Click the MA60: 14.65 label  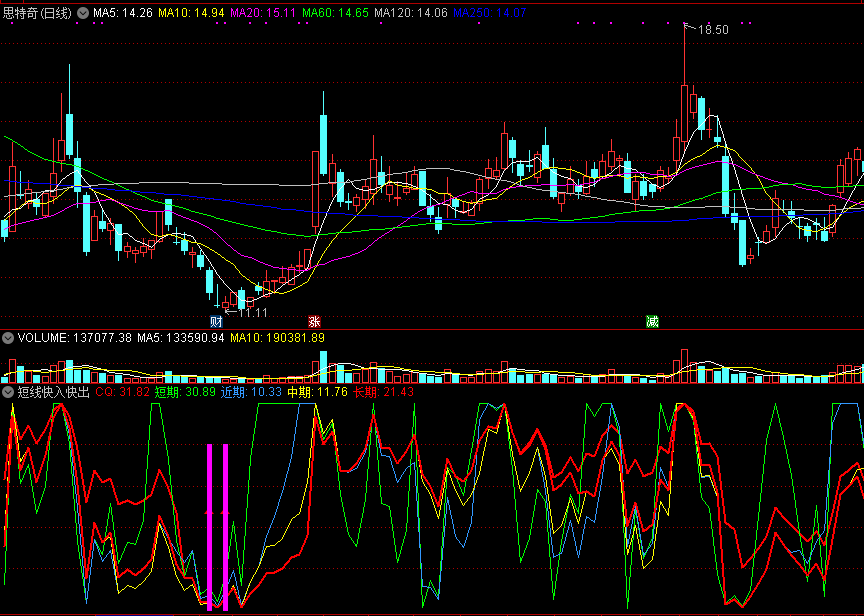coord(336,13)
